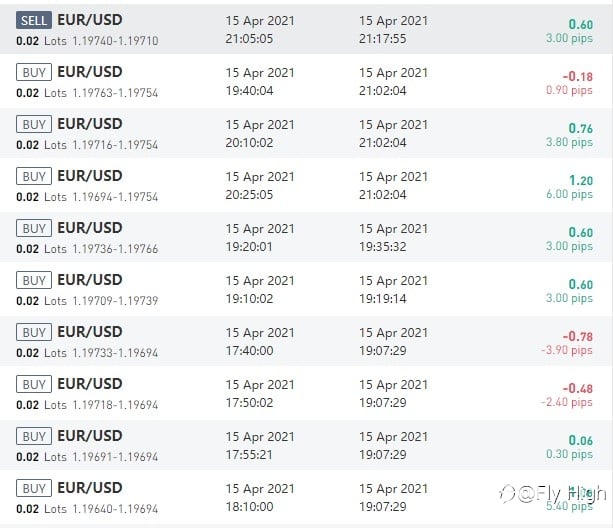Image resolution: width=613 pixels, height=528 pixels.
Task: Click BUY badge of trade opened 19:40:04
Action: 34,72
